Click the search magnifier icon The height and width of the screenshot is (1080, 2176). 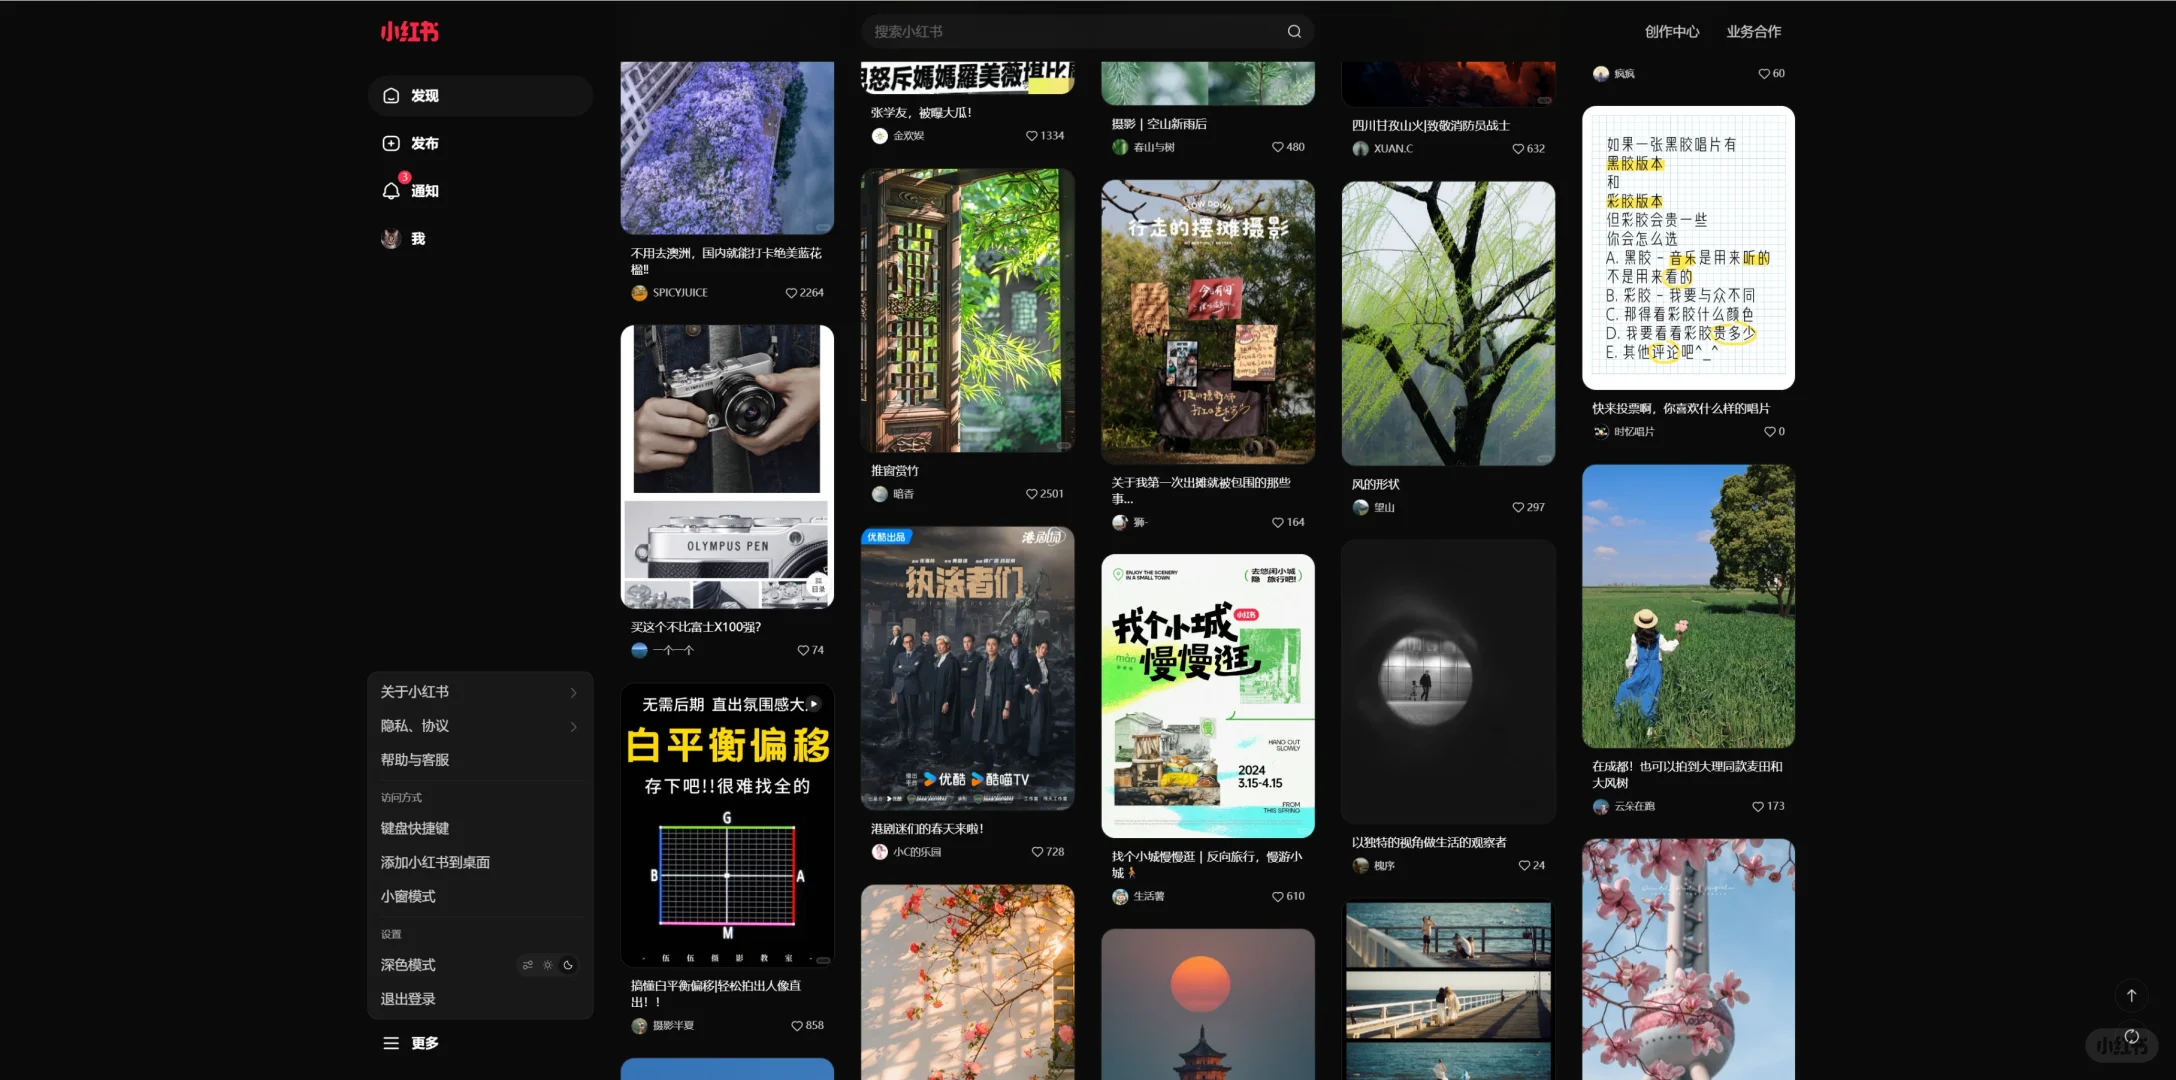coord(1294,31)
